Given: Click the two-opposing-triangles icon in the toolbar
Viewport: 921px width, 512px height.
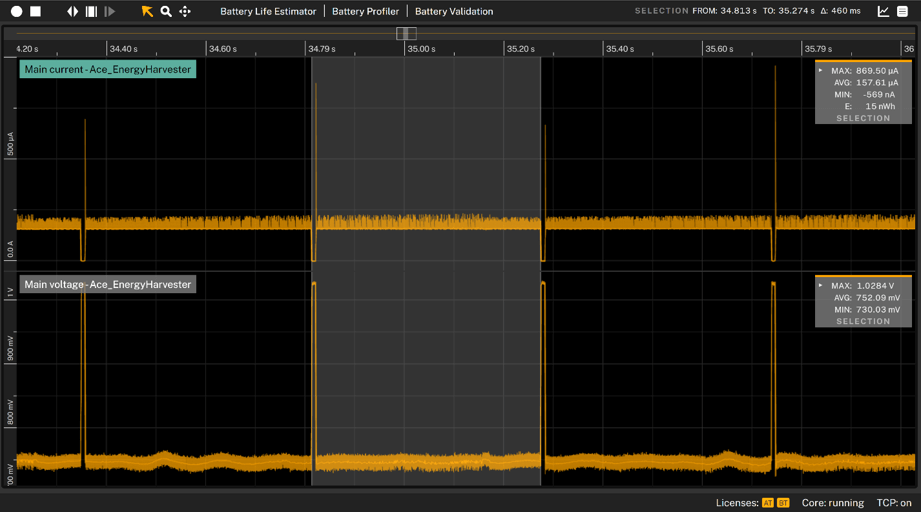Looking at the screenshot, I should (x=72, y=11).
